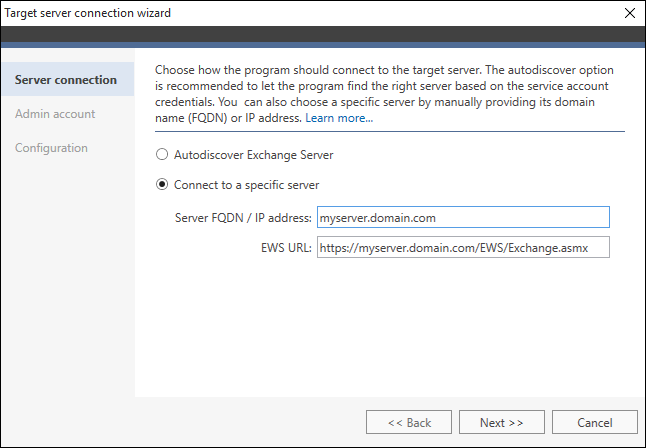Click the 'EWS URL:' label
The width and height of the screenshot is (646, 448).
(286, 248)
